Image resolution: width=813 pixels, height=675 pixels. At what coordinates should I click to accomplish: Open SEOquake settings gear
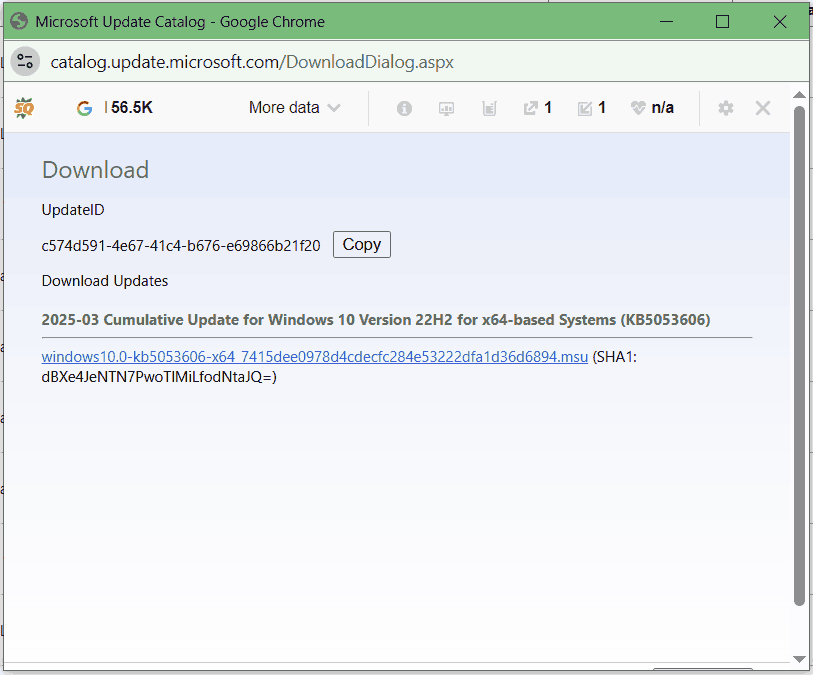click(726, 108)
